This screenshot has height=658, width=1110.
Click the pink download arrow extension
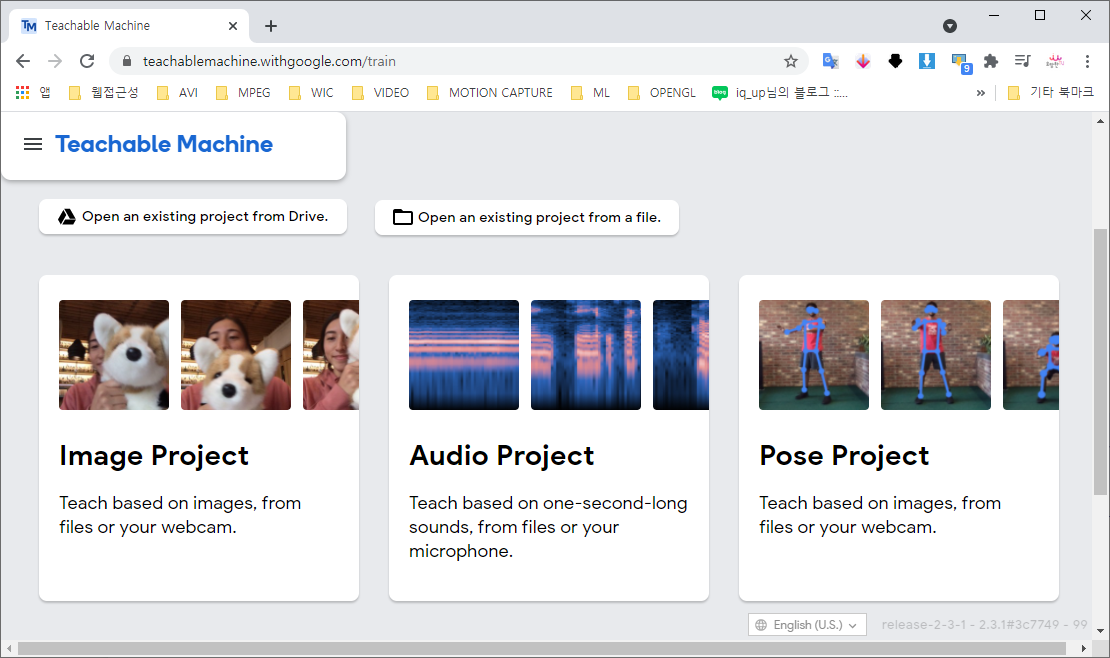[862, 62]
